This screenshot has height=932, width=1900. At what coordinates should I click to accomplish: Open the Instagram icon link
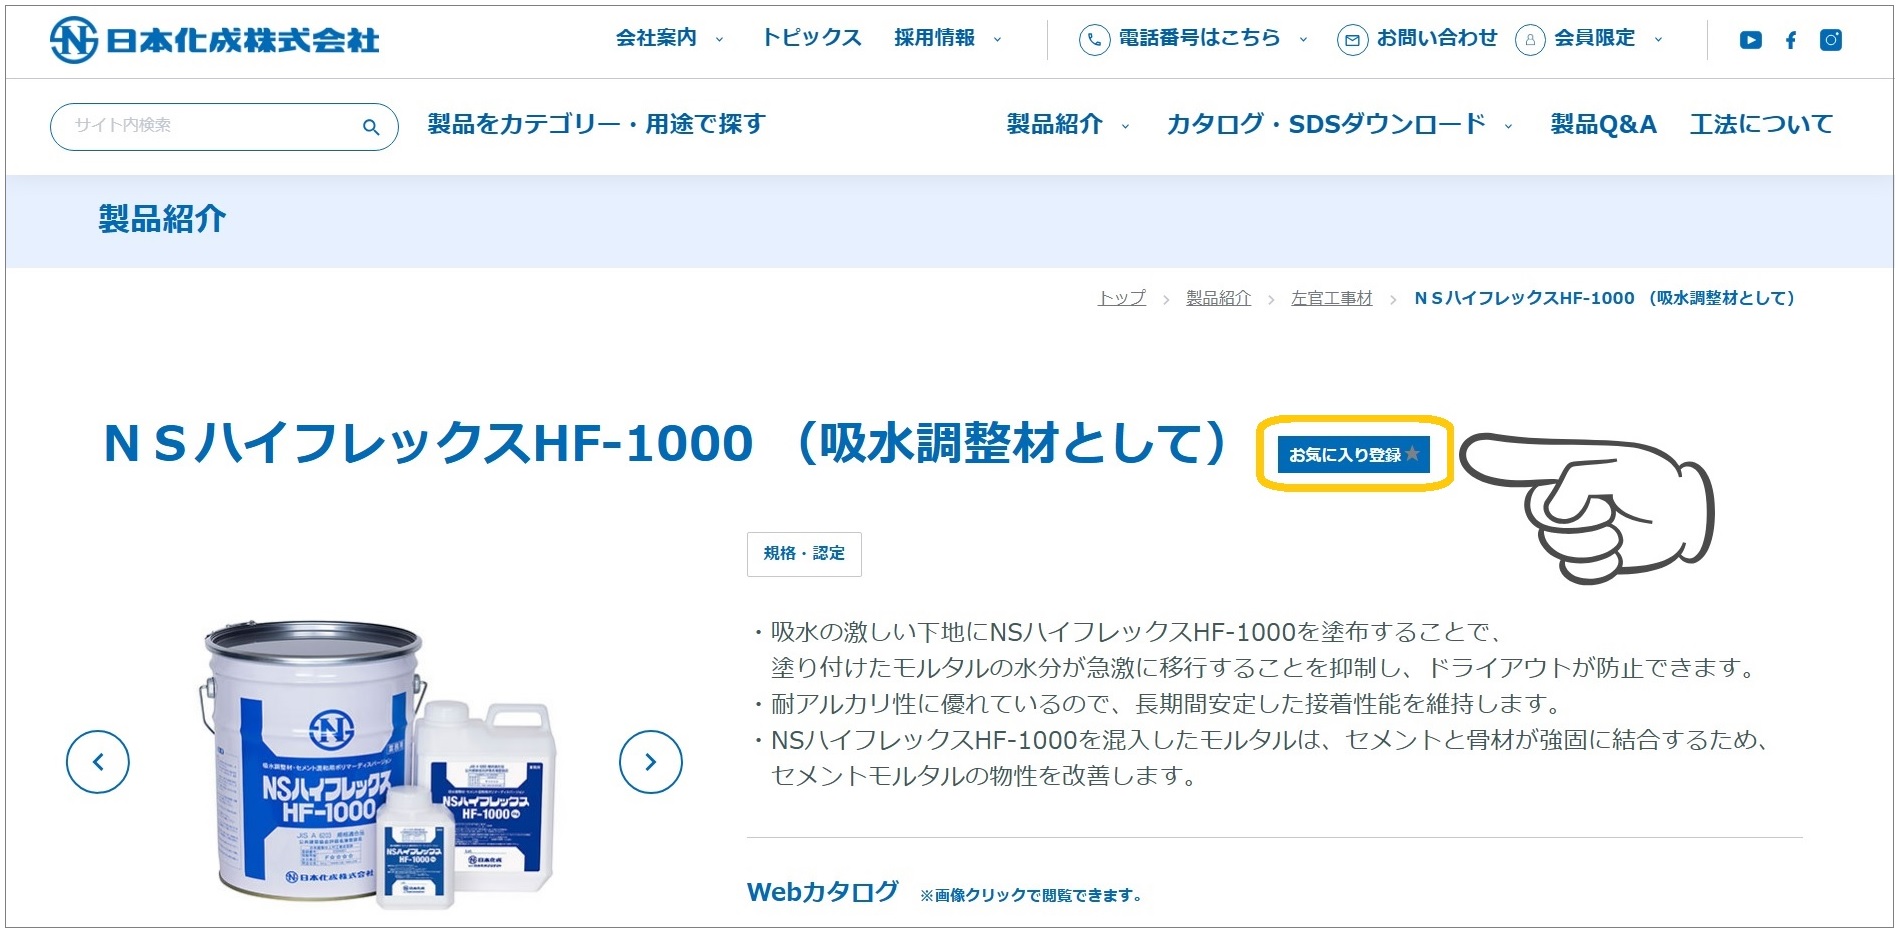[x=1831, y=40]
